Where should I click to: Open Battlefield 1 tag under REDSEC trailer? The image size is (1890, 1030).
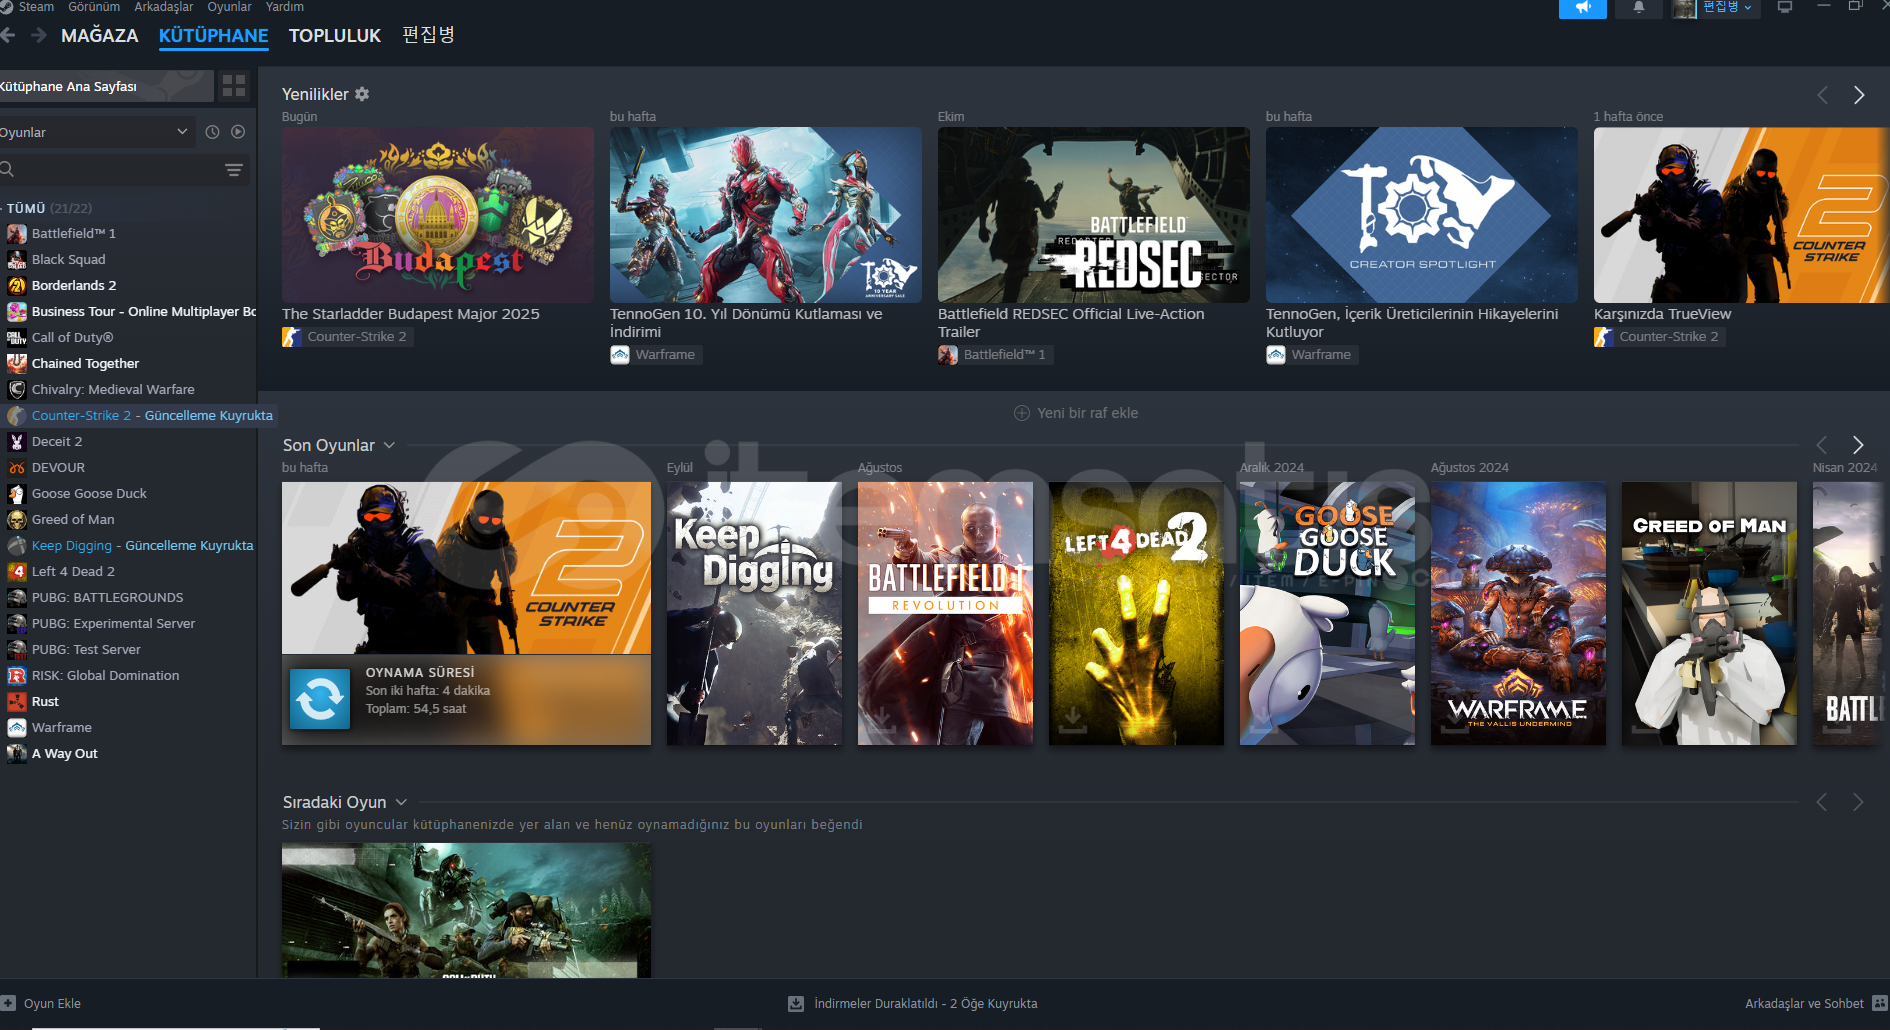[x=994, y=355]
